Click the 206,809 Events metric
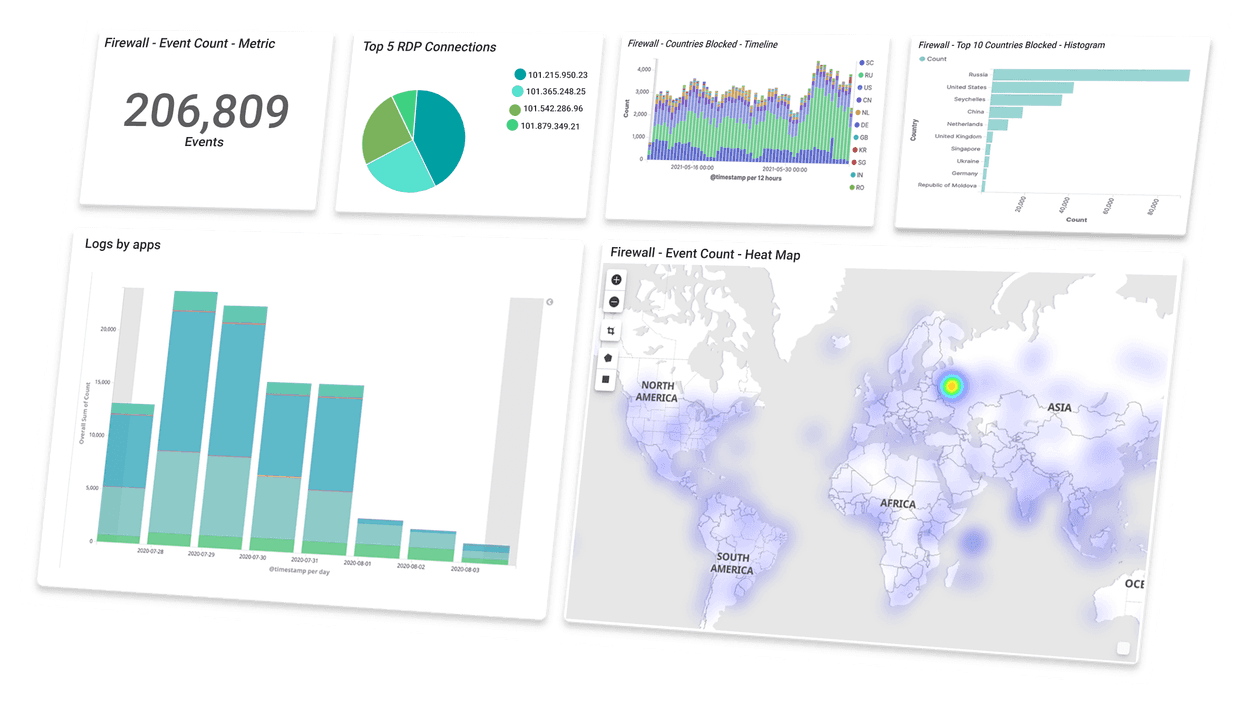 click(206, 113)
